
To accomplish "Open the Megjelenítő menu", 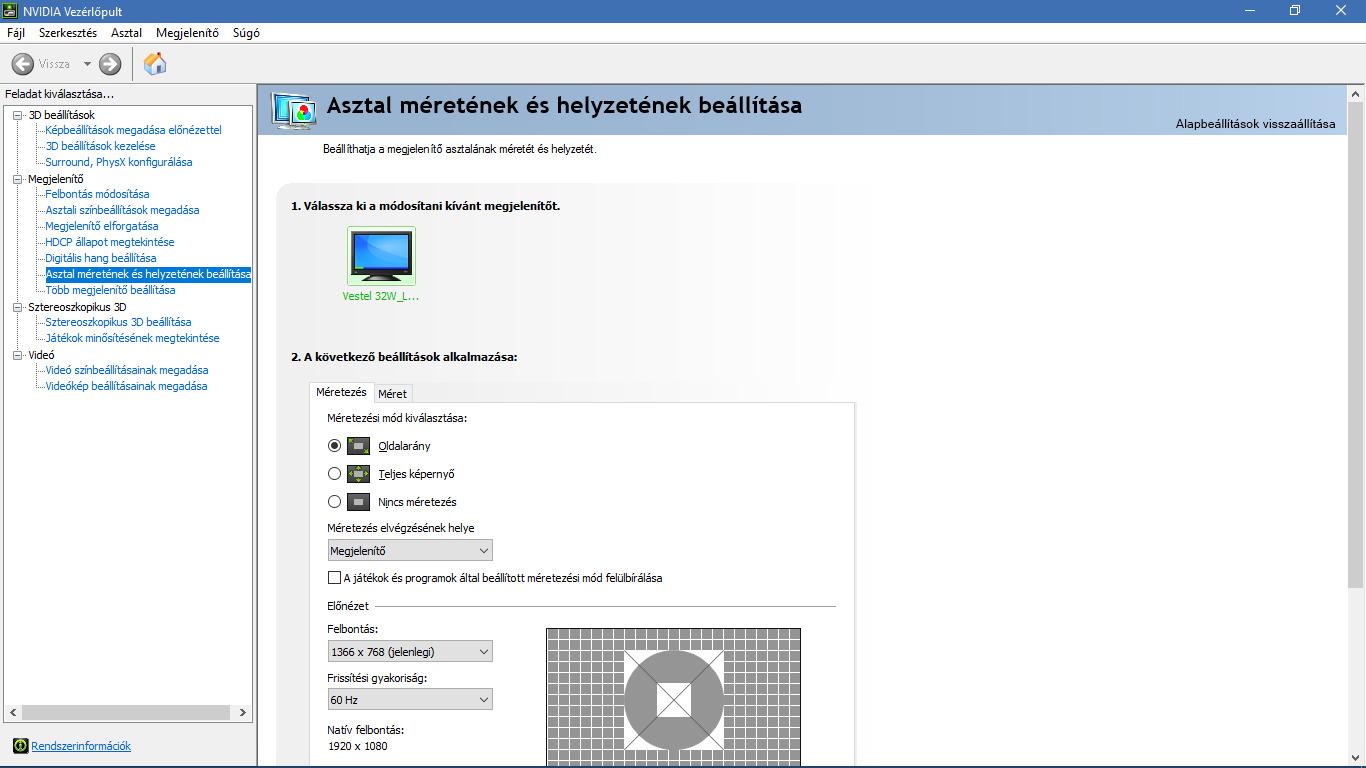I will pos(187,33).
